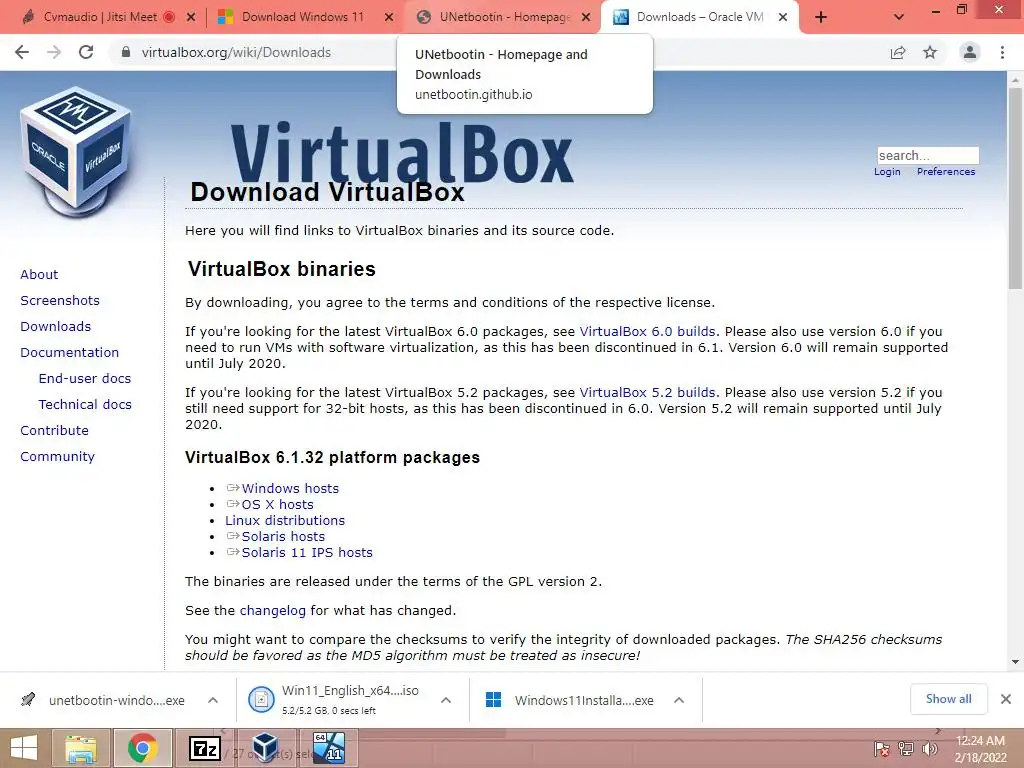Click the taskbar clock and date
The width and height of the screenshot is (1024, 768).
pyautogui.click(x=980, y=749)
